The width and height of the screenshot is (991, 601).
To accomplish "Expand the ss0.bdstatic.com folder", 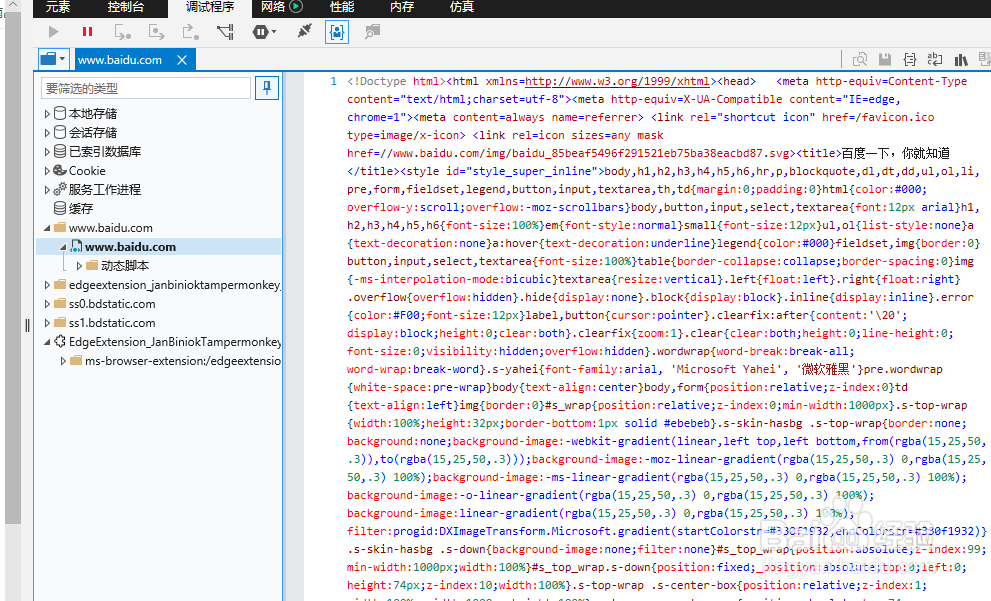I will point(47,304).
